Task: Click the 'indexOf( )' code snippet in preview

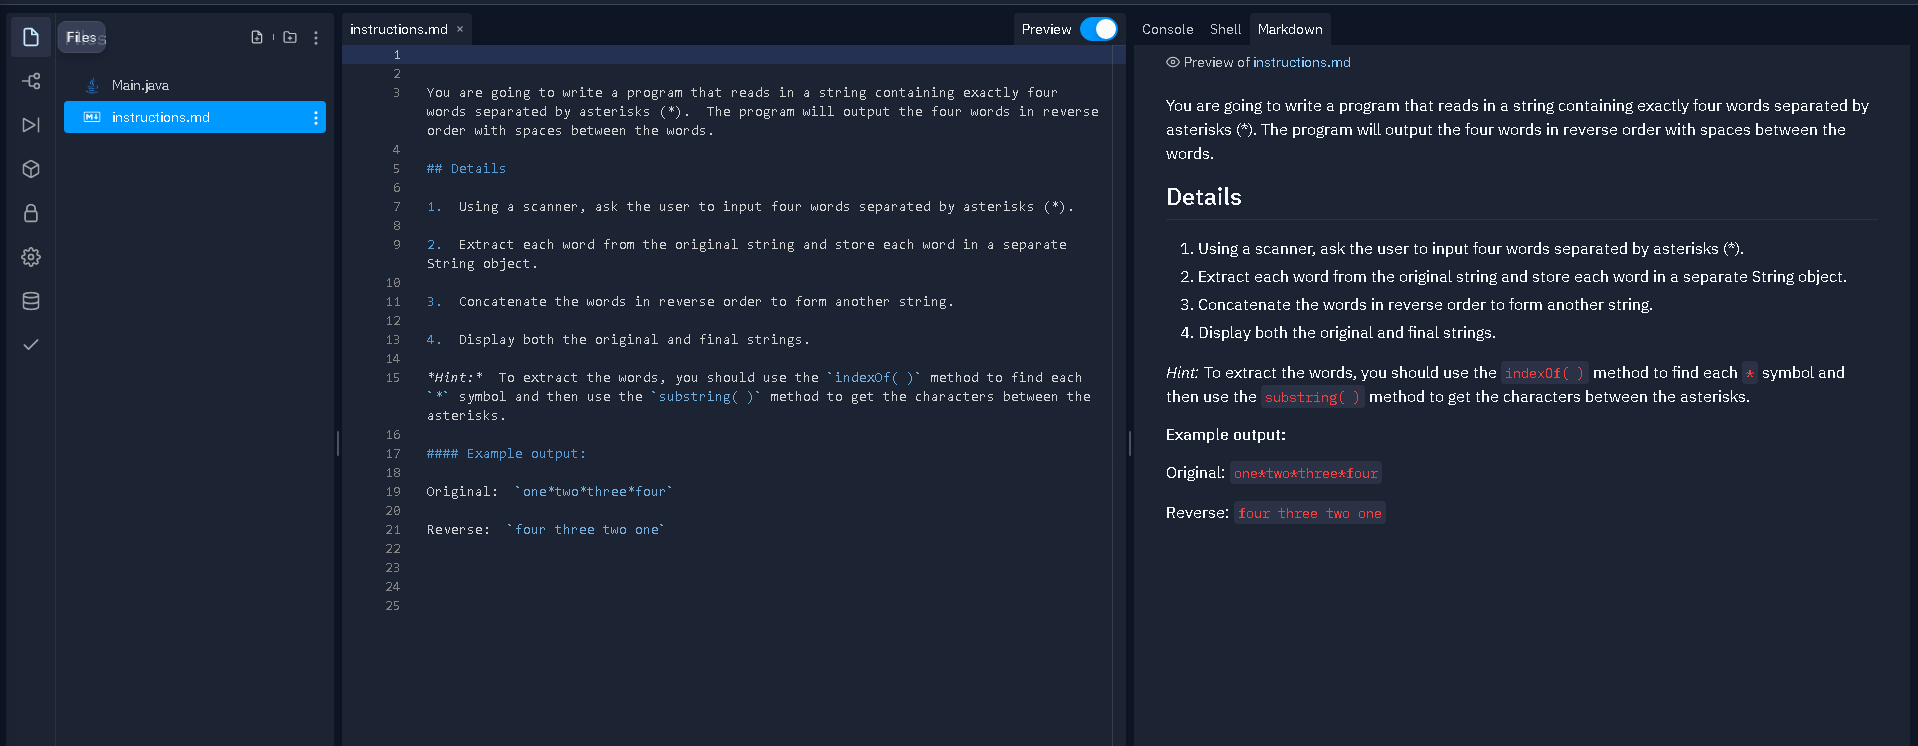Action: tap(1544, 373)
